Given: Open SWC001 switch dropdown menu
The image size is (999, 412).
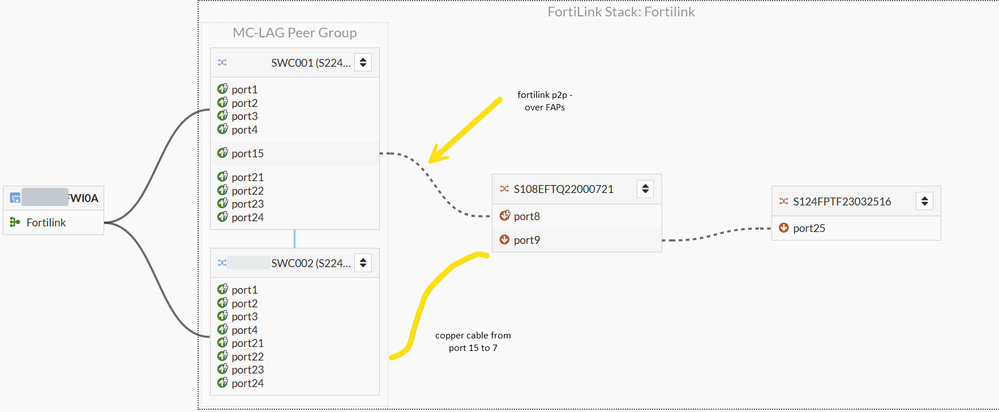Looking at the screenshot, I should click(x=363, y=63).
